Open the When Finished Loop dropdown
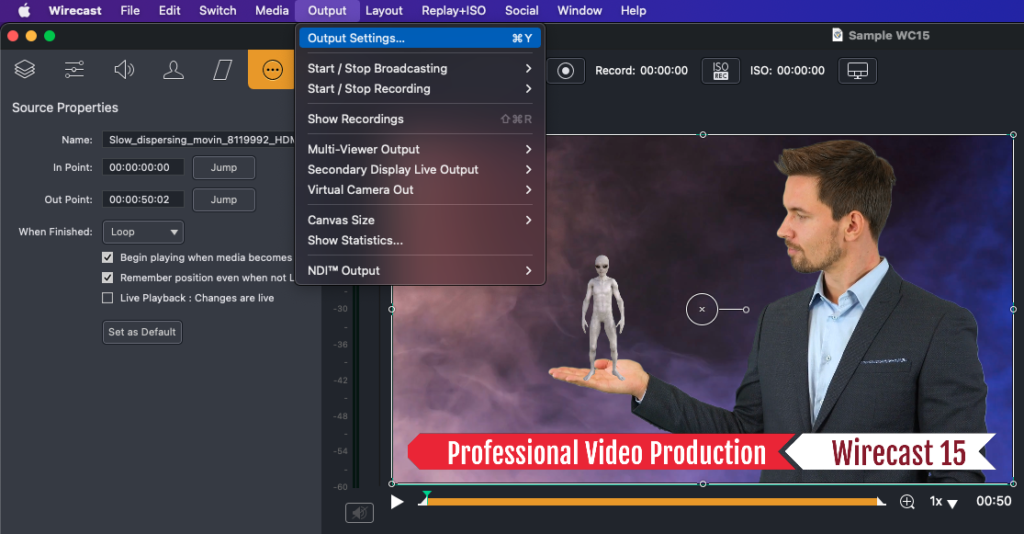This screenshot has height=534, width=1024. 143,232
